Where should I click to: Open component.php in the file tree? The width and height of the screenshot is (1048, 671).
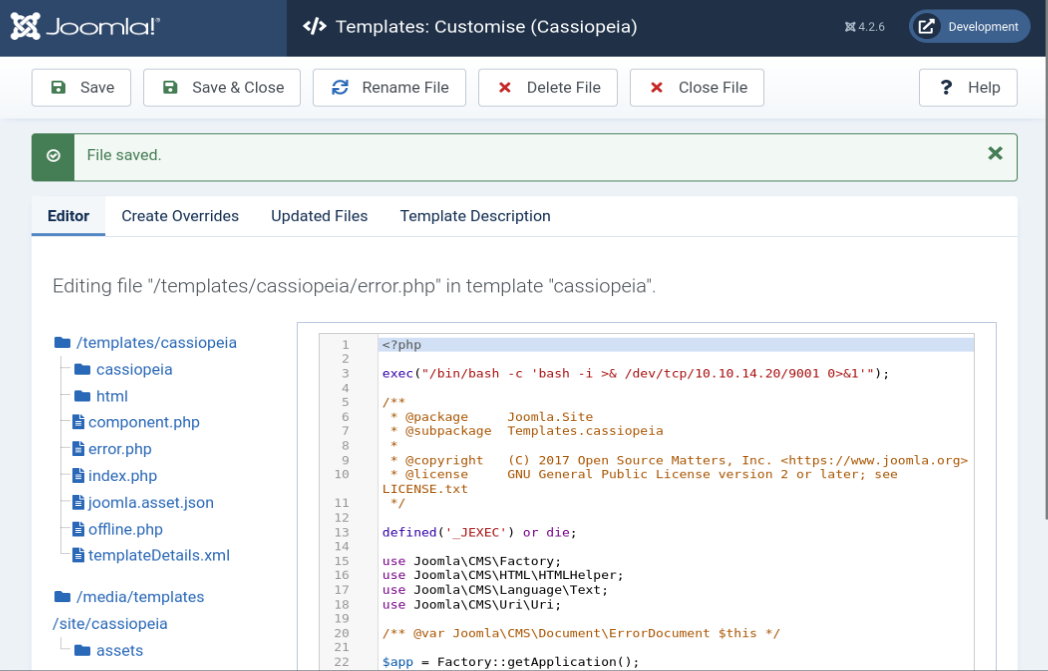[x=144, y=422]
